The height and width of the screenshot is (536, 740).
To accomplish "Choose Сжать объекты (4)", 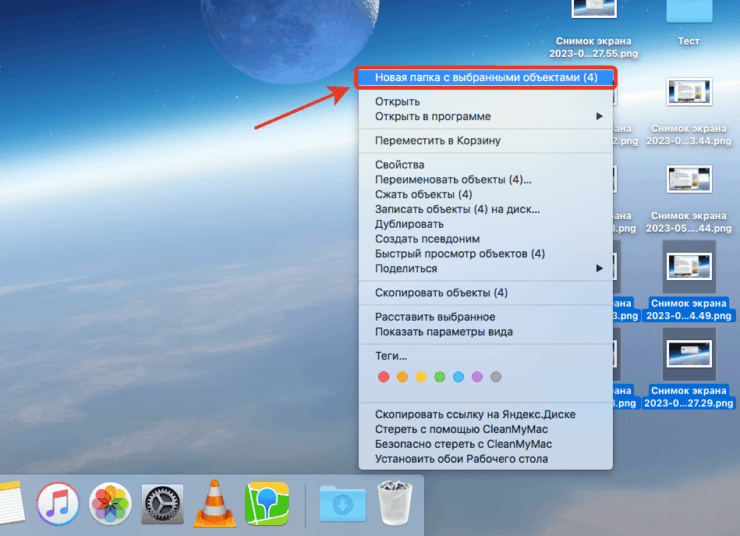I will [486, 194].
